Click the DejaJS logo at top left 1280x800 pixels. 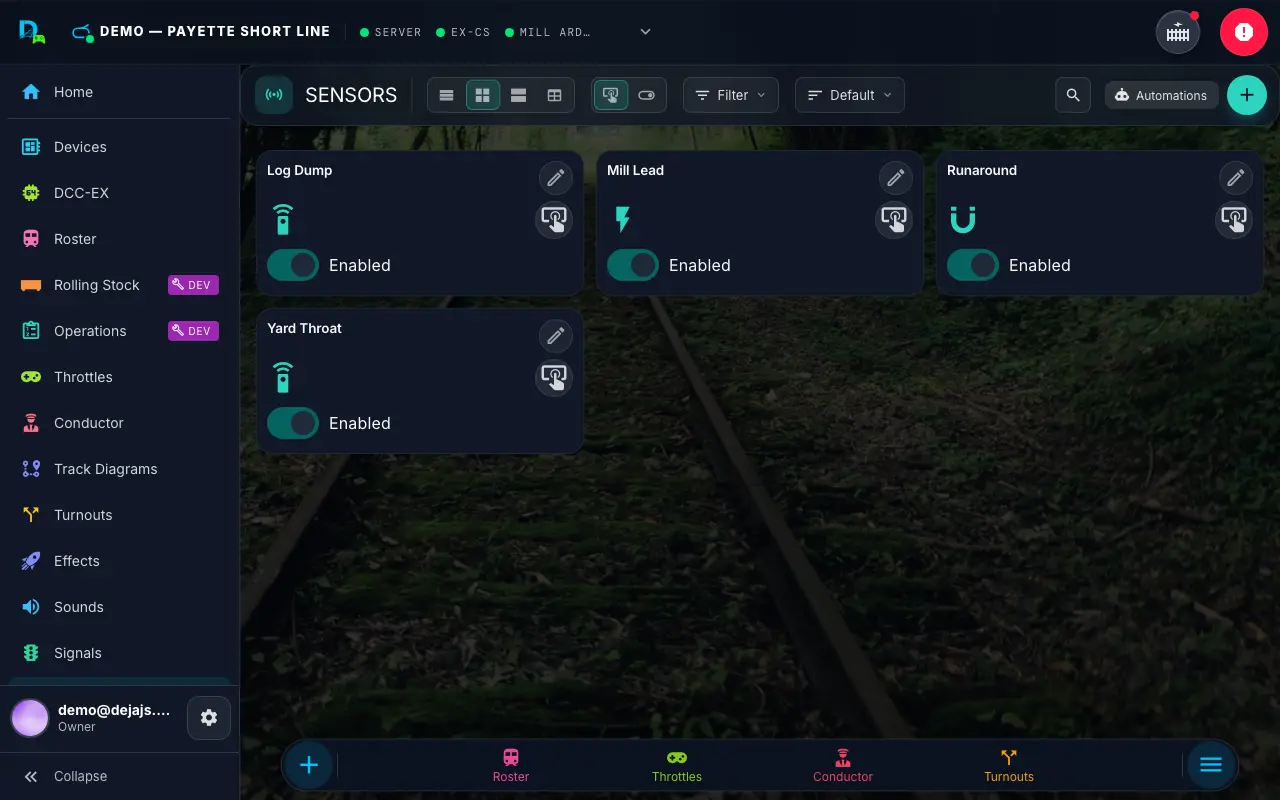(x=32, y=32)
